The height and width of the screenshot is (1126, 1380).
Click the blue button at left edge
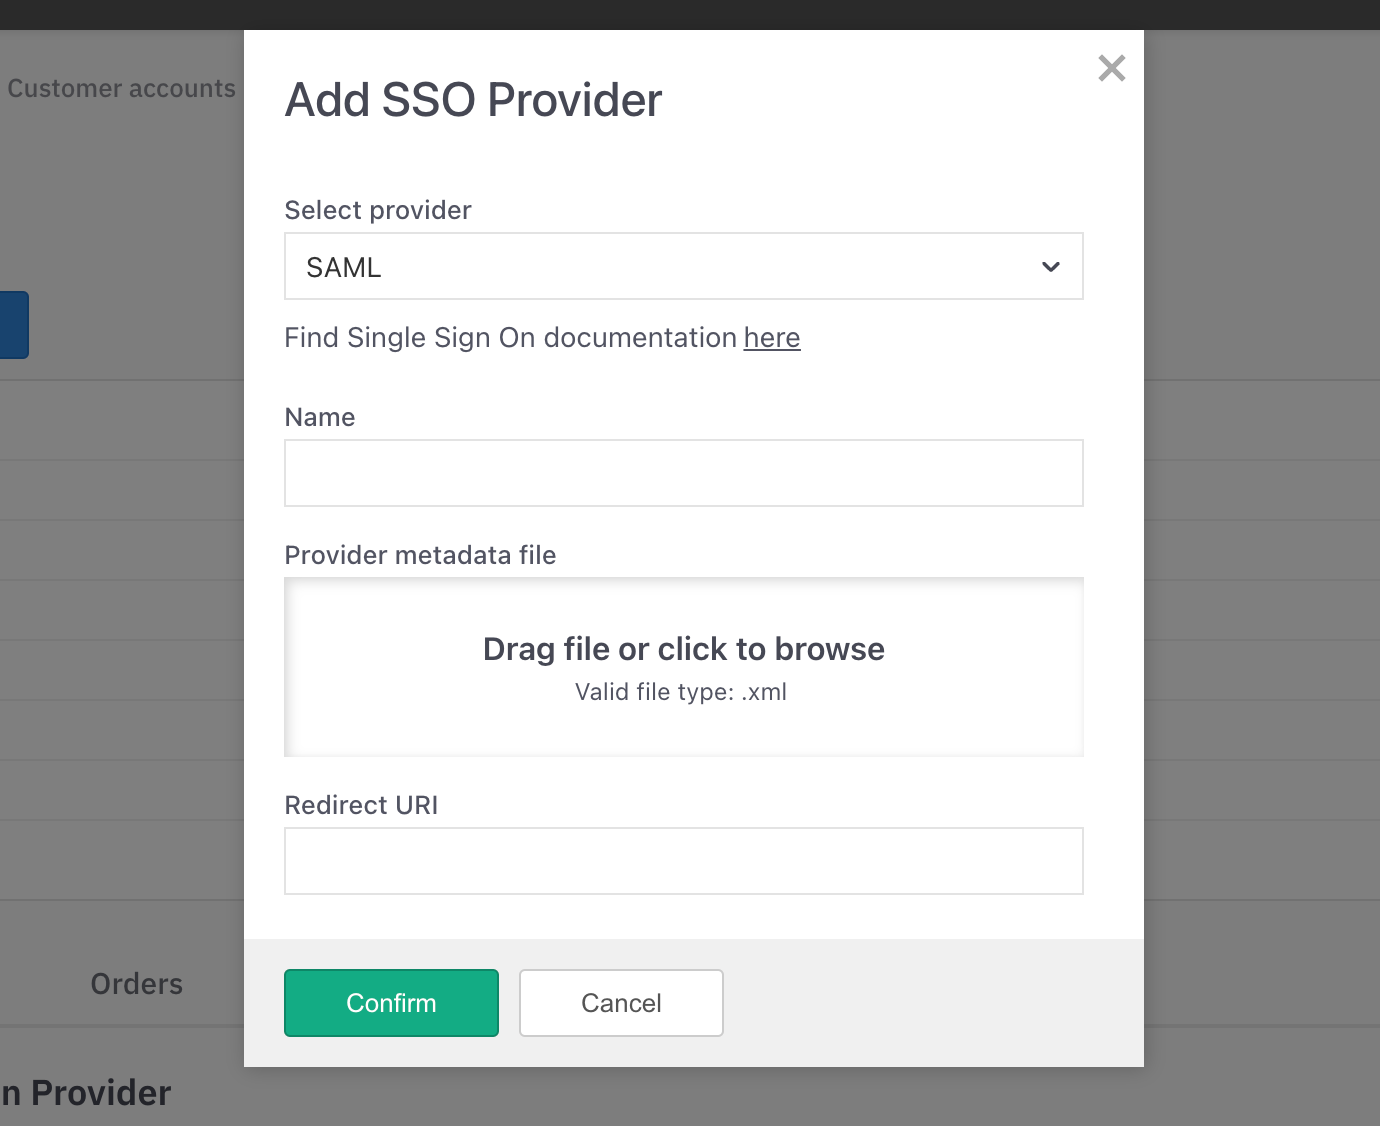coord(13,325)
